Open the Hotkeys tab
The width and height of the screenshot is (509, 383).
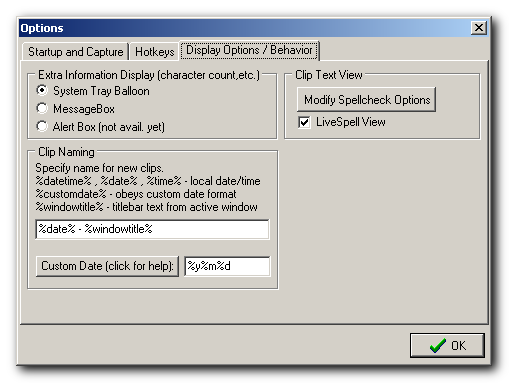(x=154, y=52)
